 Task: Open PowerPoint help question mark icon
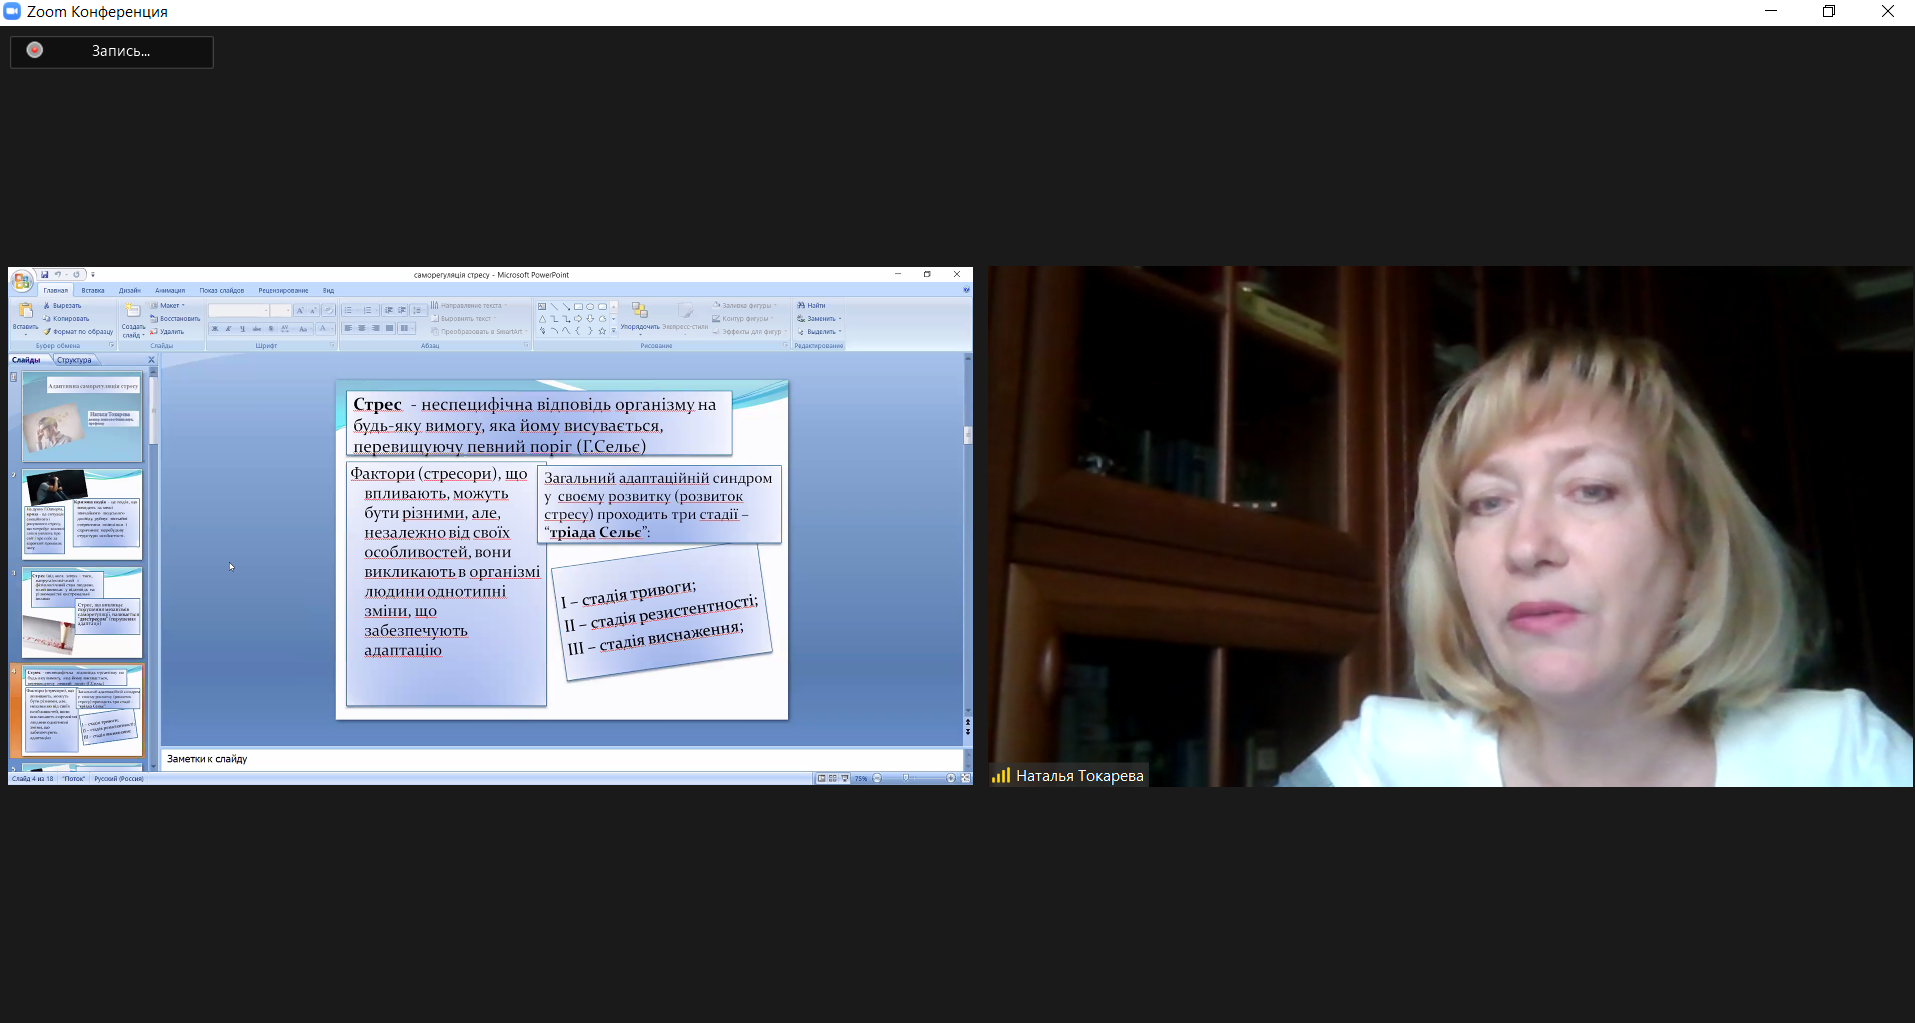click(x=966, y=290)
